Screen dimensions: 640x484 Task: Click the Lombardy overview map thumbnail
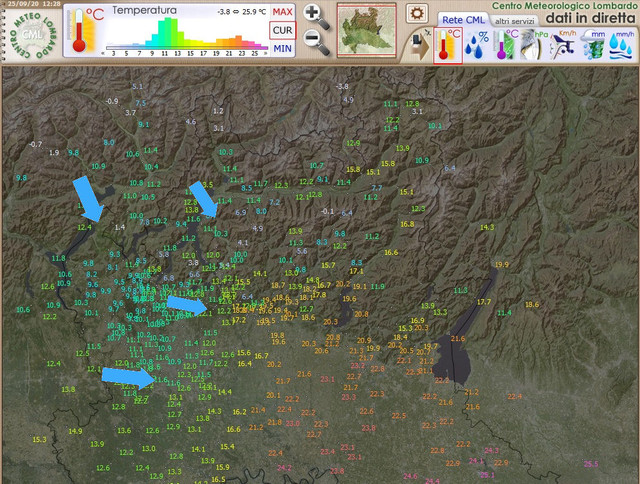(367, 30)
